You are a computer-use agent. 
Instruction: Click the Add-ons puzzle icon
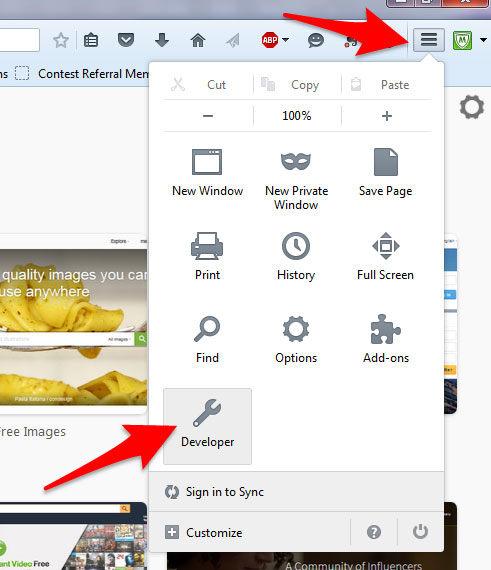[x=386, y=330]
